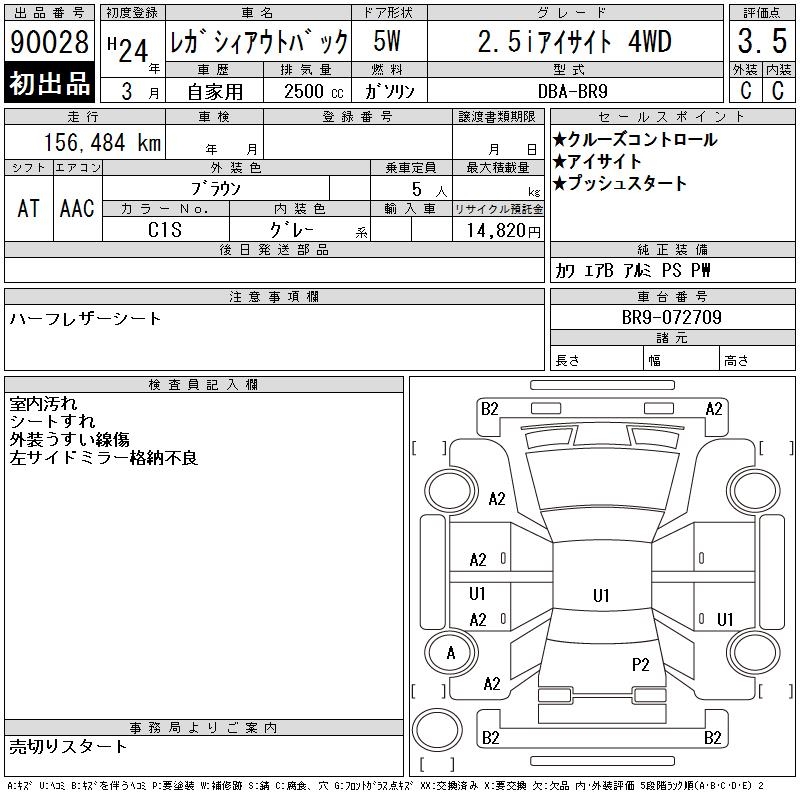Select the 長さ dimension field
The width and height of the screenshot is (800, 800).
click(x=596, y=360)
